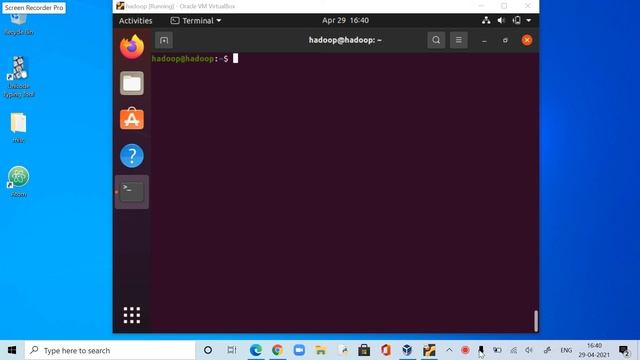
Task: Launch Google Chrome from taskbar
Action: click(x=278, y=350)
